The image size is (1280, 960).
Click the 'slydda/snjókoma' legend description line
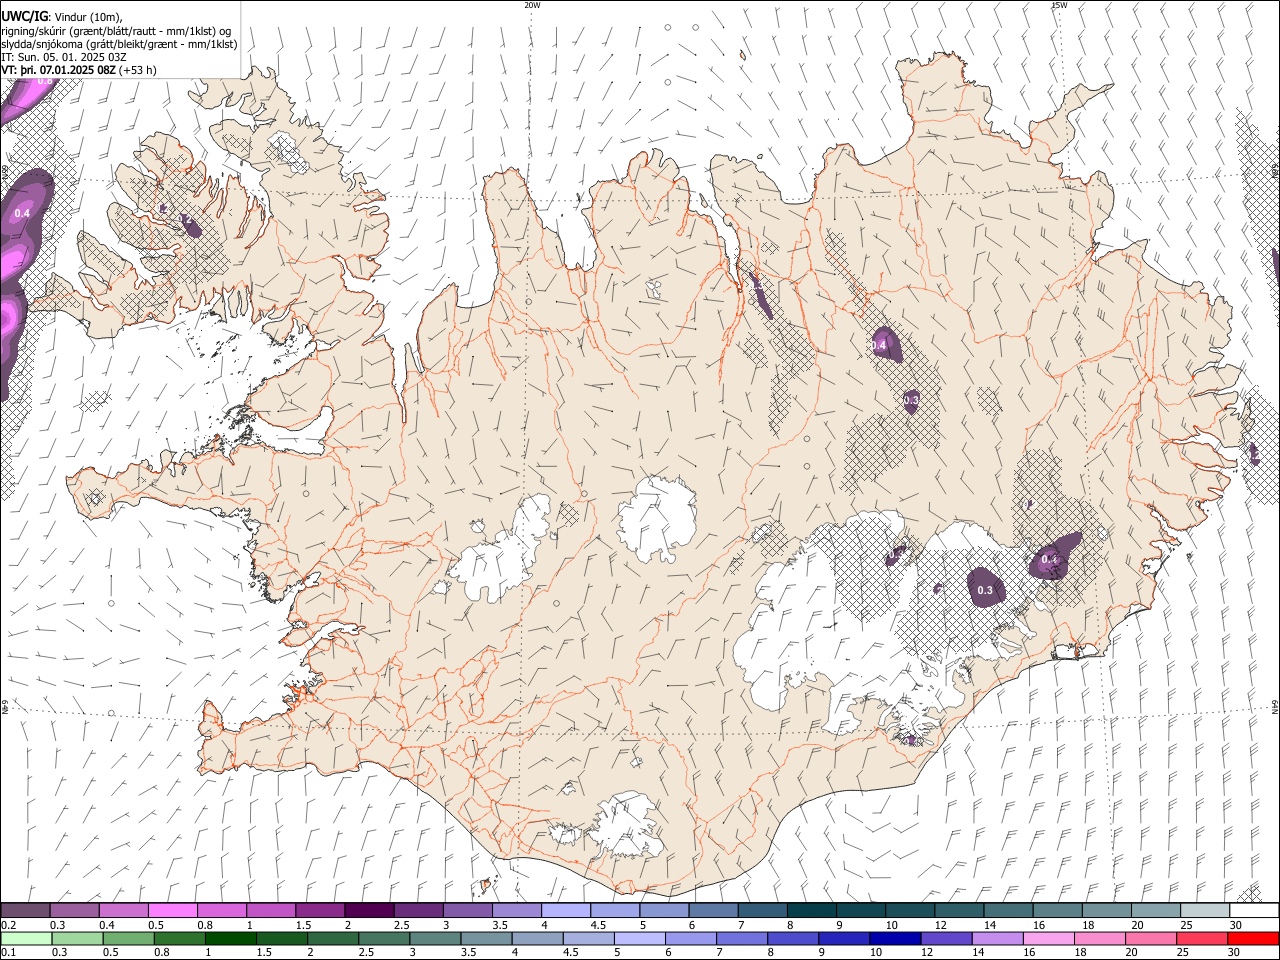(119, 45)
